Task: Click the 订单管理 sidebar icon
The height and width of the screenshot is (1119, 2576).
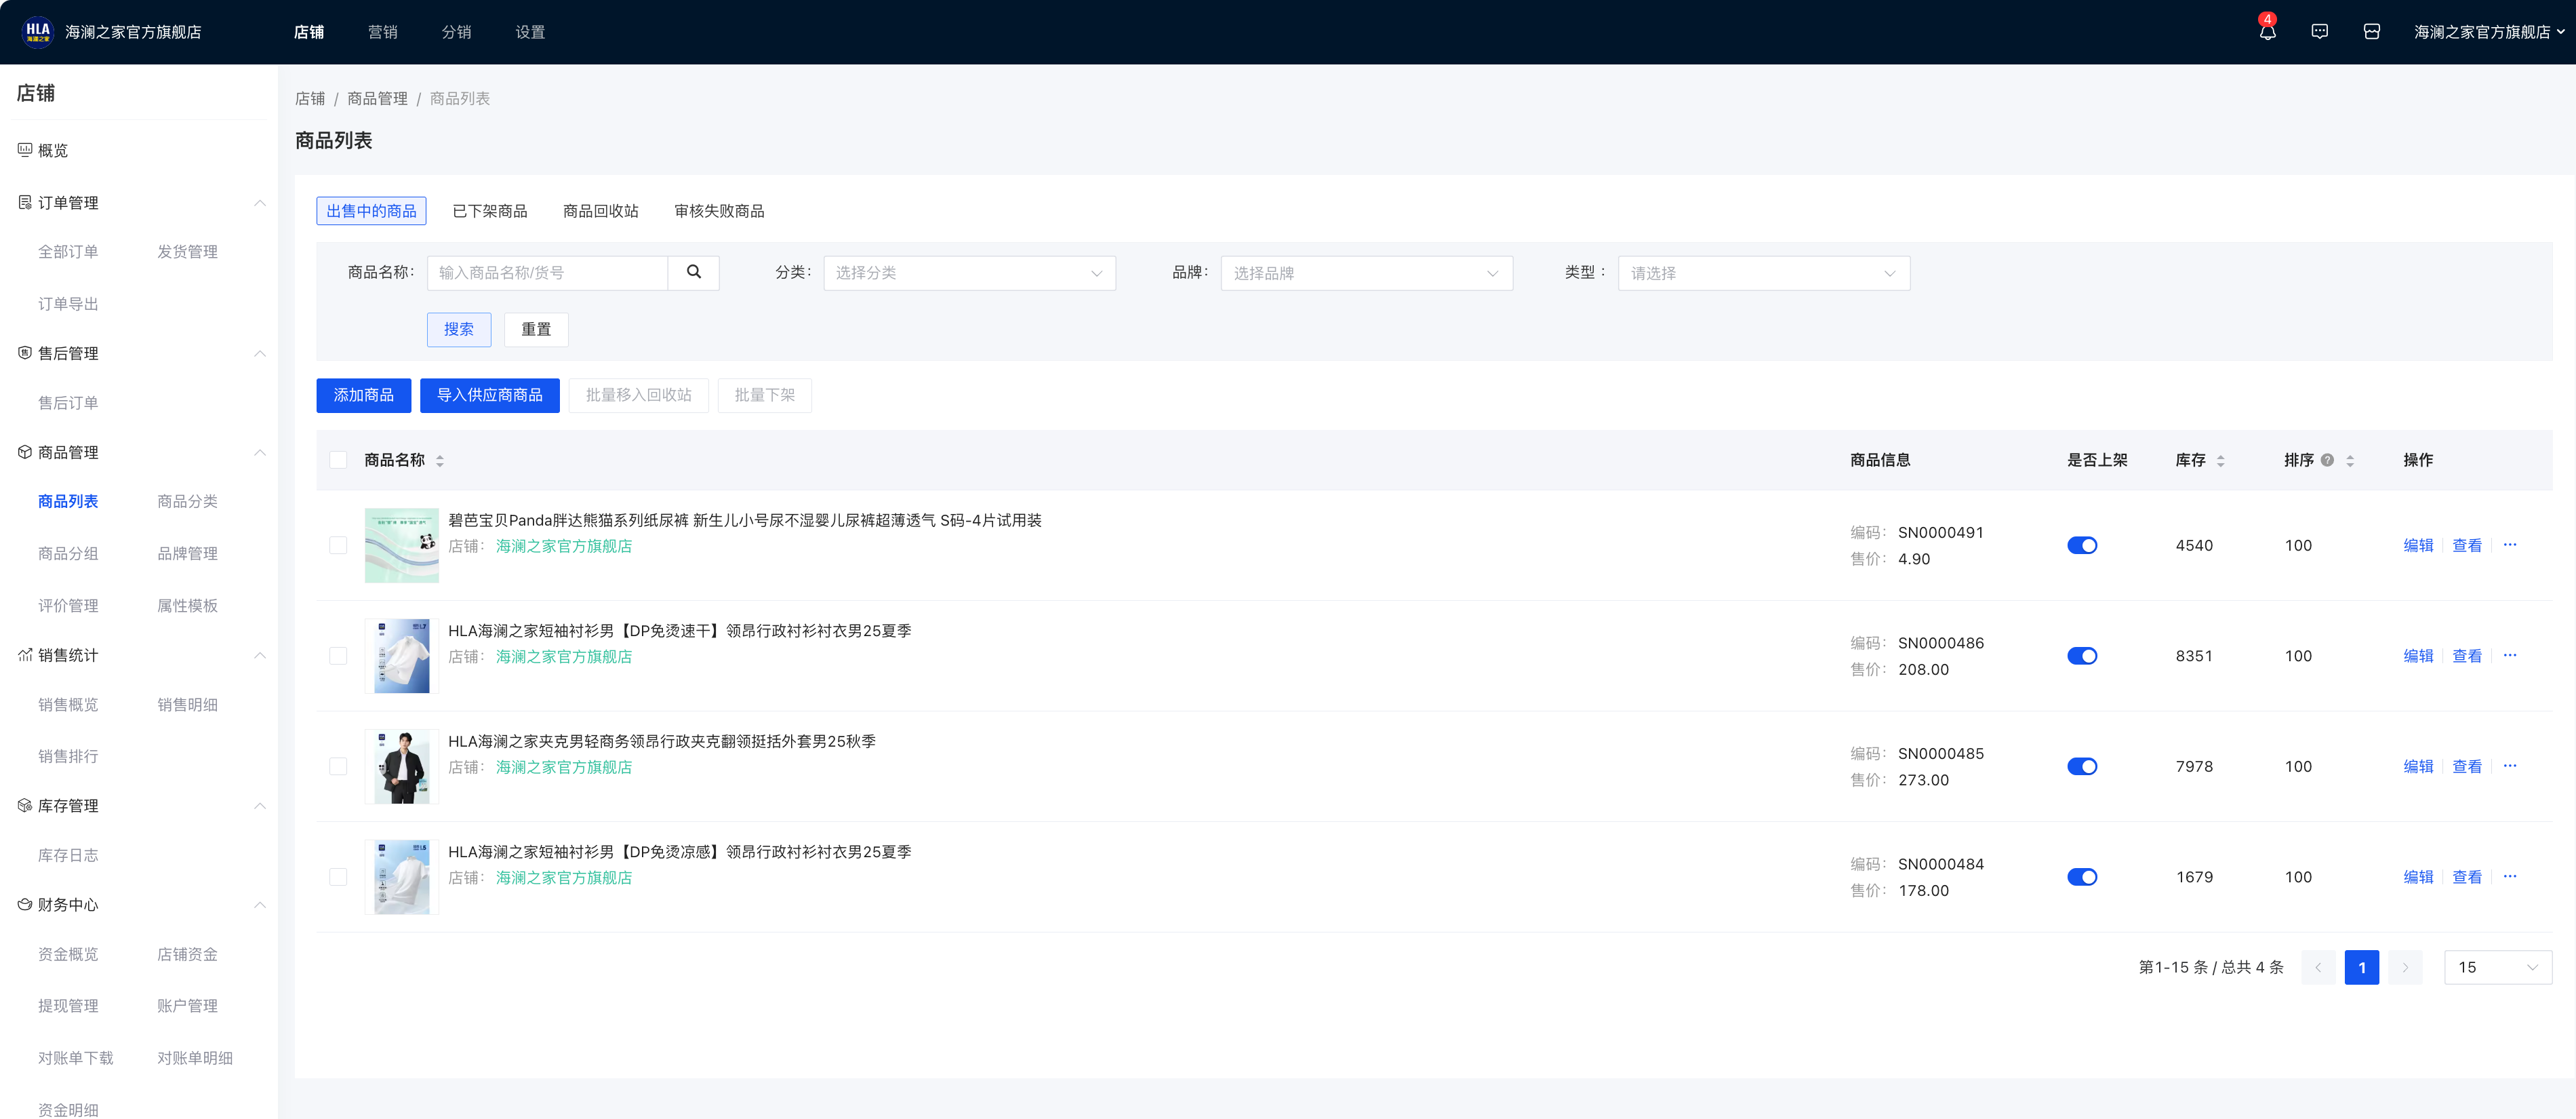Action: point(25,202)
